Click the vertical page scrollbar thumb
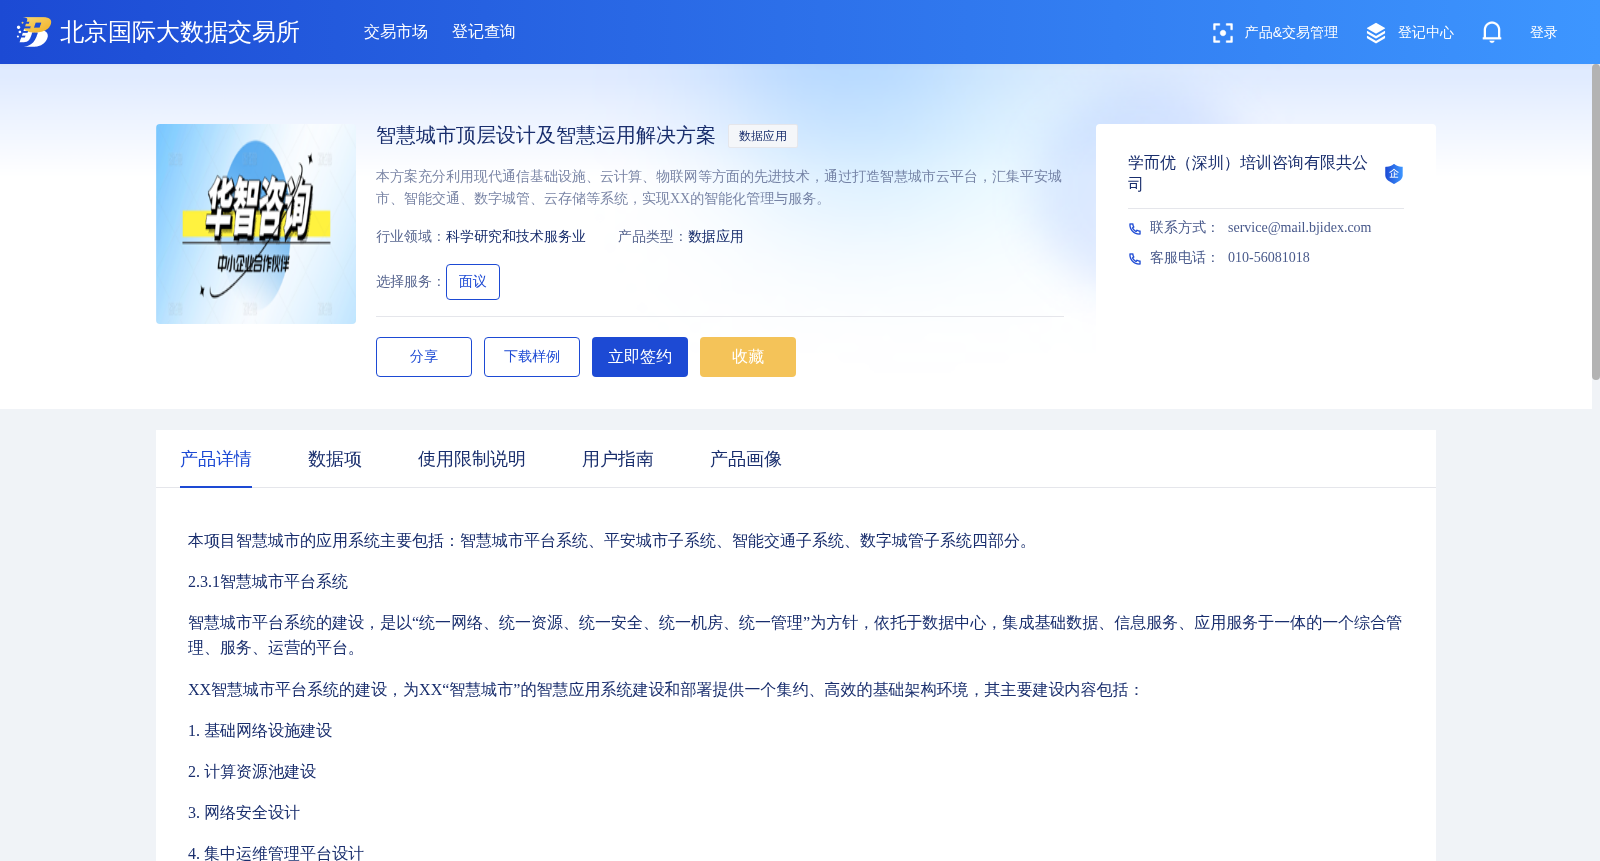Screen dimensions: 1600x861 click(1596, 222)
